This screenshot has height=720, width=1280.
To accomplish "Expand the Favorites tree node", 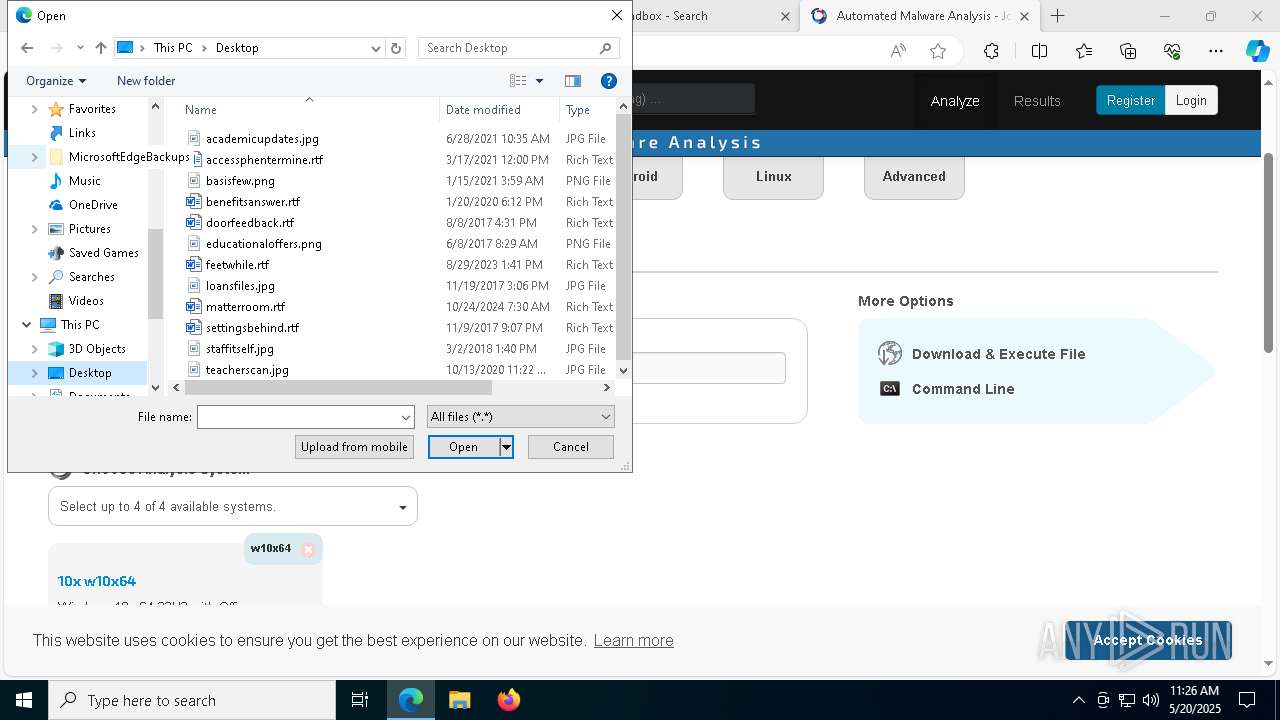I will tap(35, 109).
